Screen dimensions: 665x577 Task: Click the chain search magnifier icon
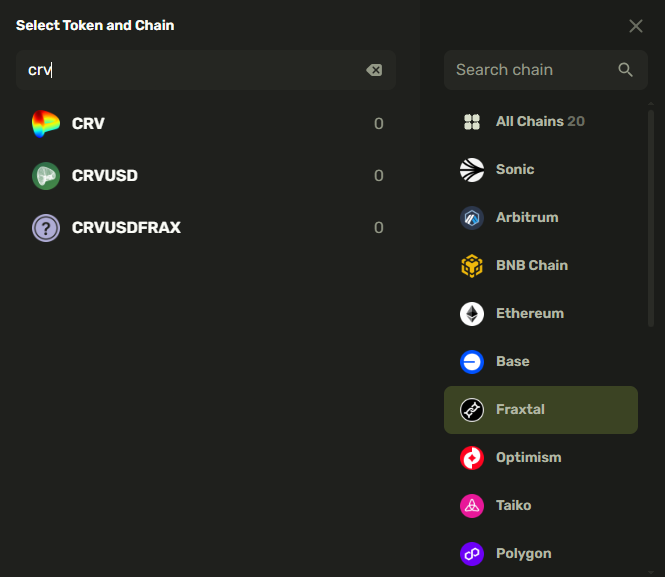(x=626, y=70)
